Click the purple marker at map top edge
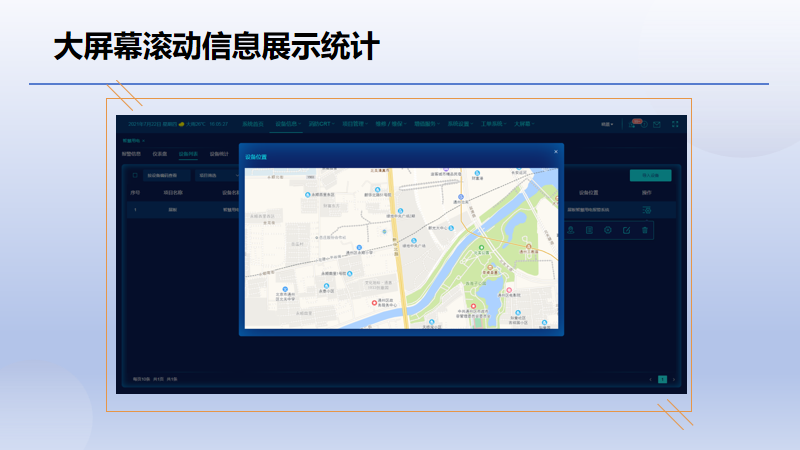This screenshot has height=450, width=800. (x=445, y=169)
